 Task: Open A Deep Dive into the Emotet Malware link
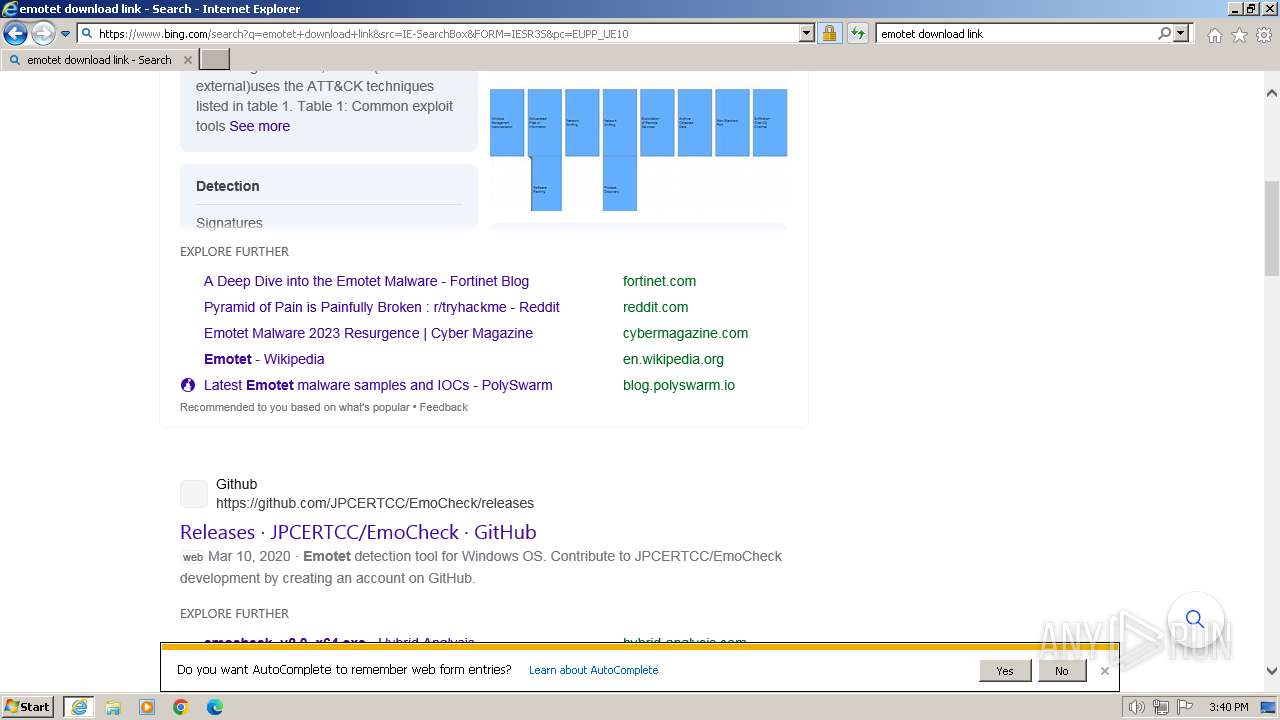366,281
